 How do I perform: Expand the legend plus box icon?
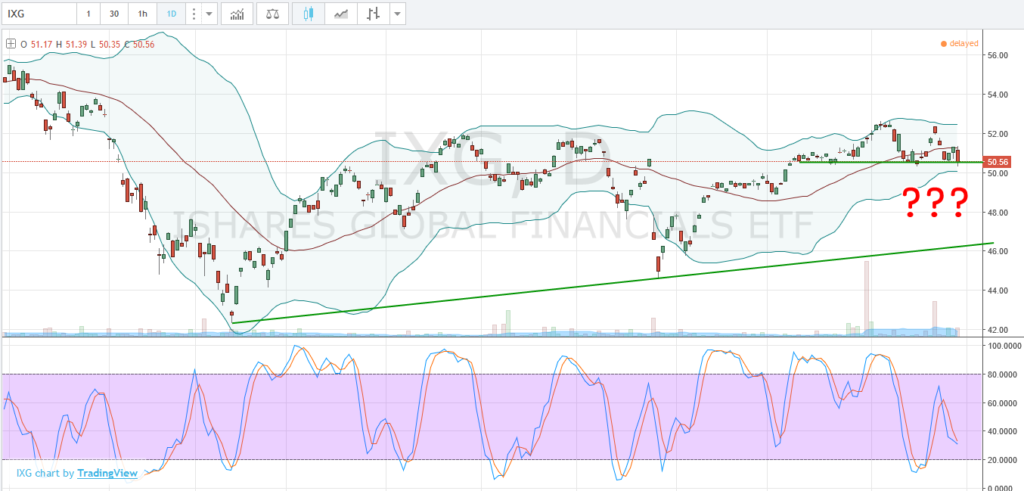point(10,44)
